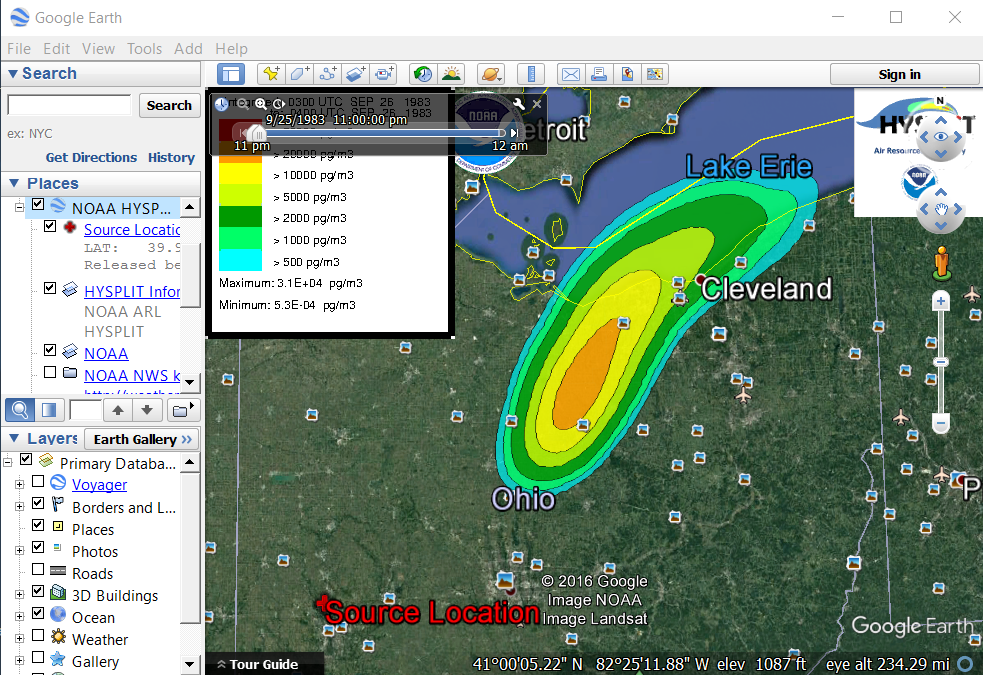Image resolution: width=983 pixels, height=675 pixels.
Task: Open the Places panel folder button
Action: (x=182, y=410)
